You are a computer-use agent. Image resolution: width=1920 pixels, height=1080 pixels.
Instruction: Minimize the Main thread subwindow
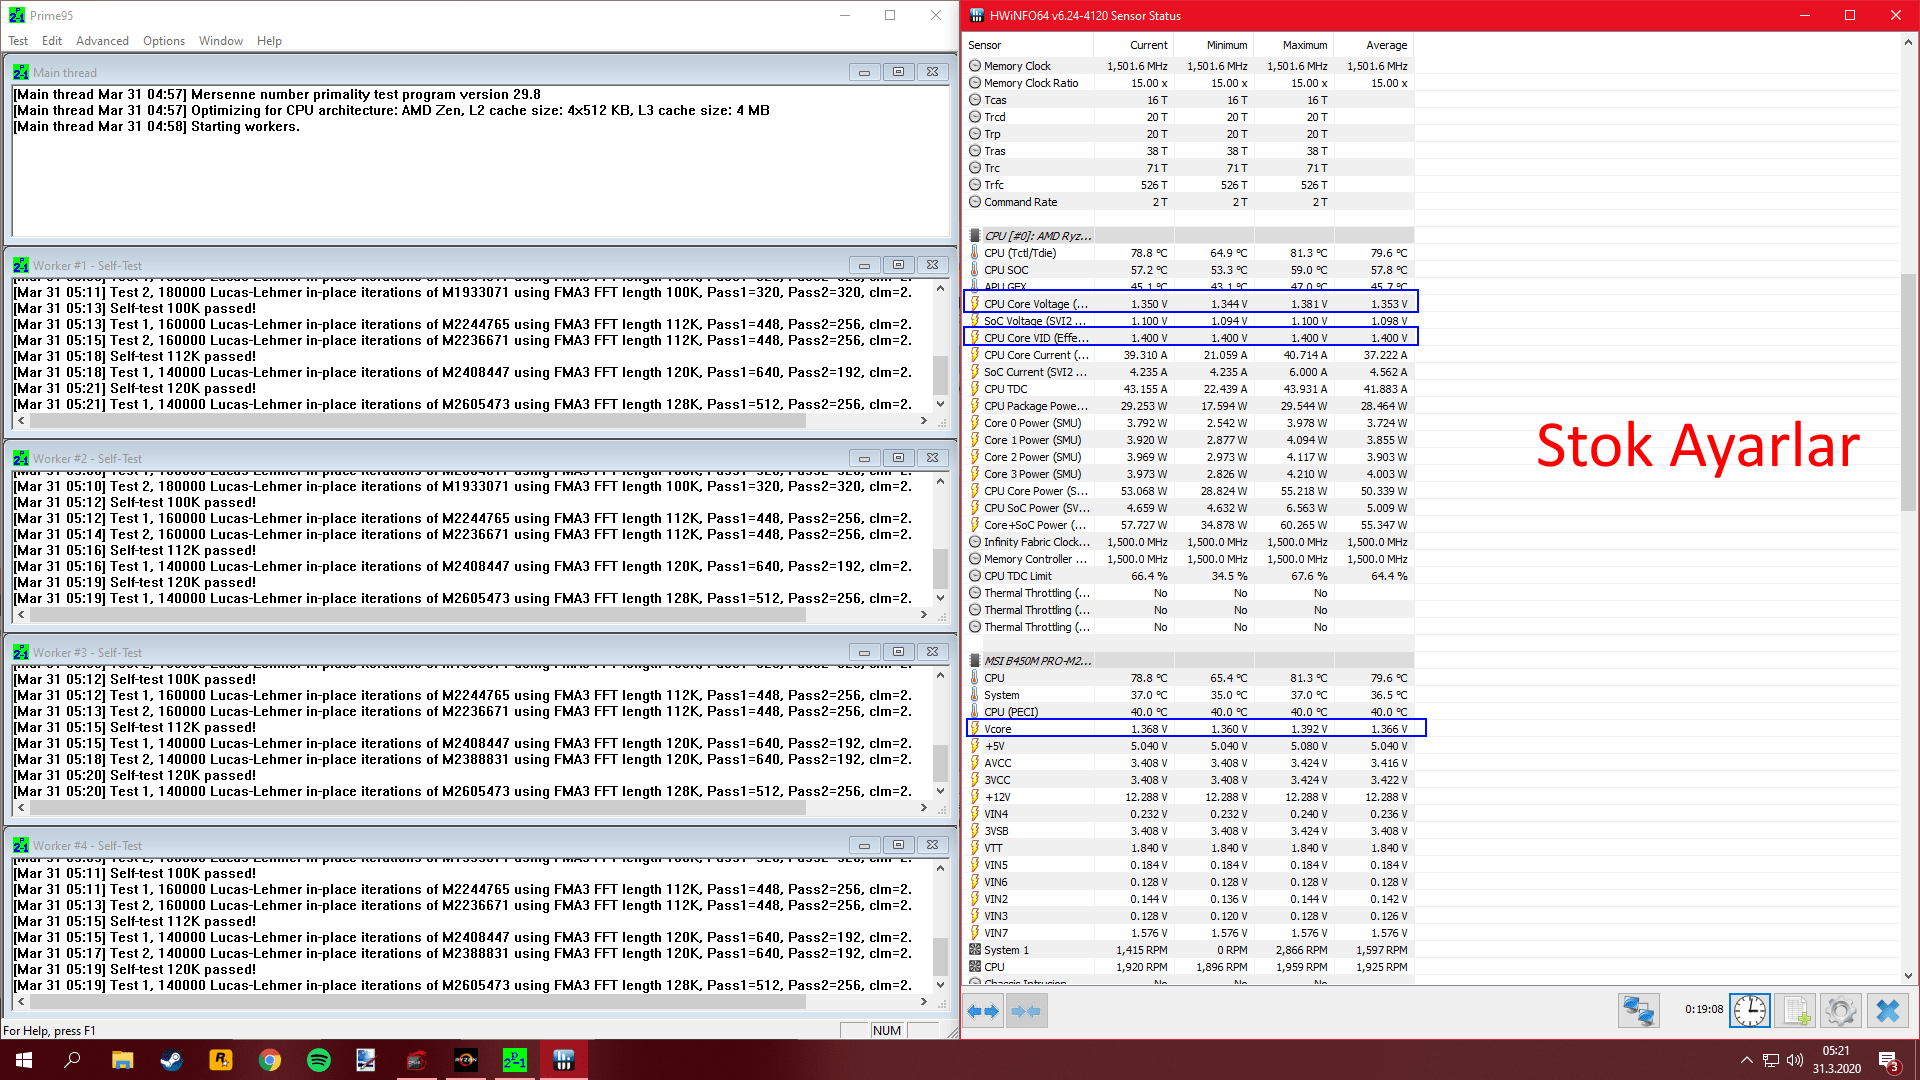pos(864,72)
